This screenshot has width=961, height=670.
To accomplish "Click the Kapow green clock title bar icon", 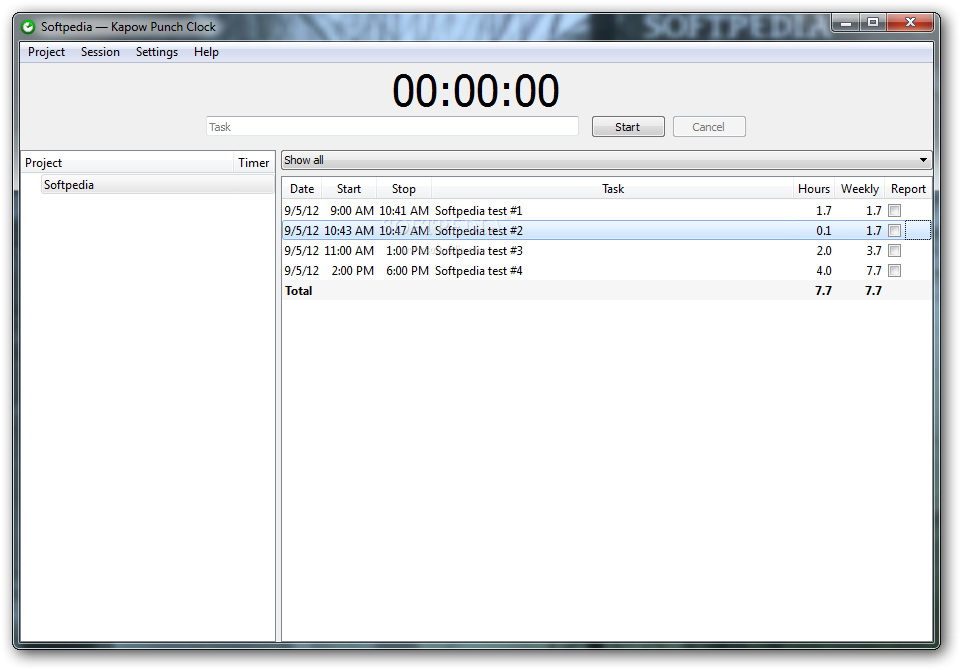I will [x=28, y=27].
